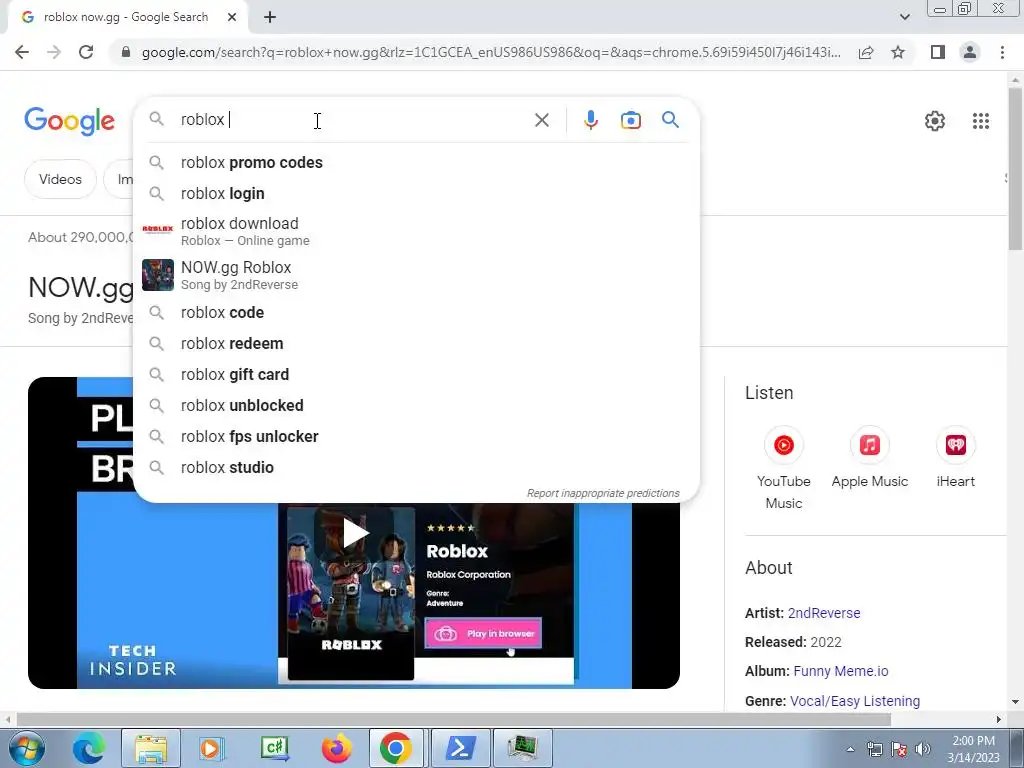Open Vocal/Easy Listening genre link
This screenshot has width=1024, height=768.
coord(855,701)
